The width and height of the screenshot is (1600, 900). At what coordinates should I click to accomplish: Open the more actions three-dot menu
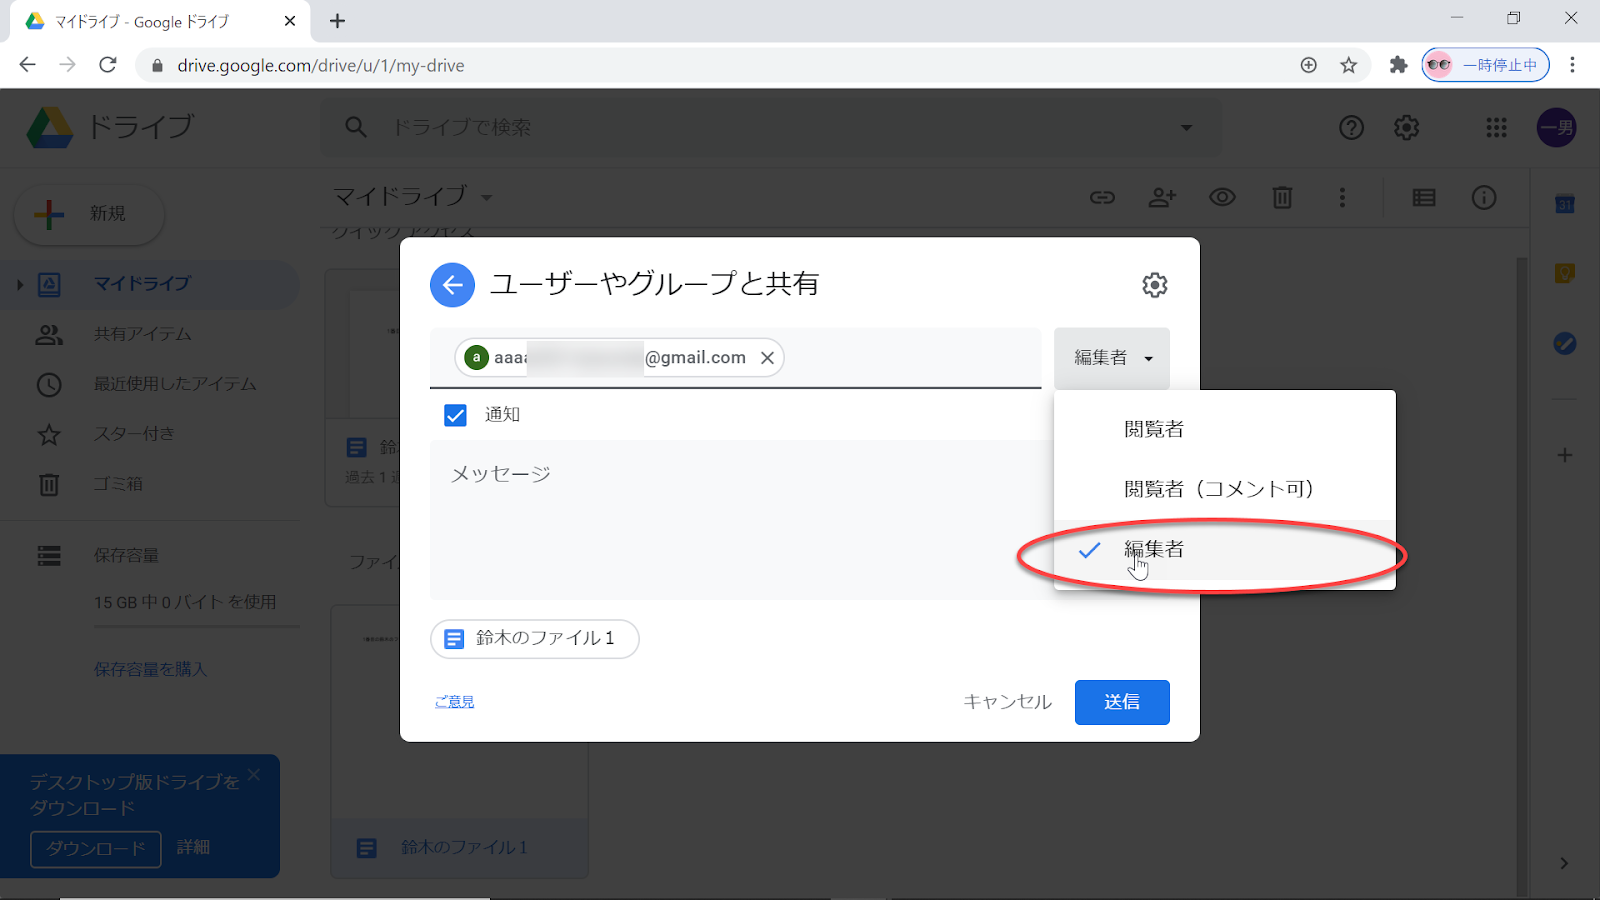pyautogui.click(x=1342, y=198)
